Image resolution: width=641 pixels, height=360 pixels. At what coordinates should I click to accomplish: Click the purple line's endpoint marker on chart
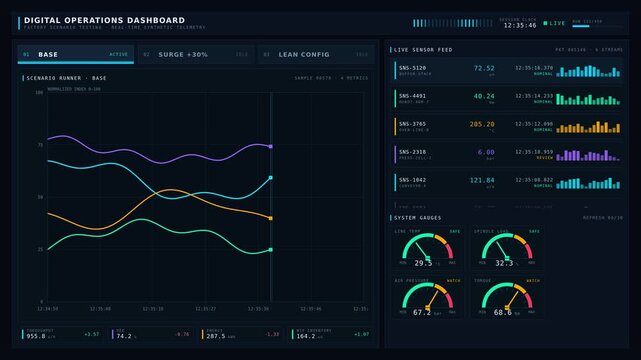click(271, 146)
